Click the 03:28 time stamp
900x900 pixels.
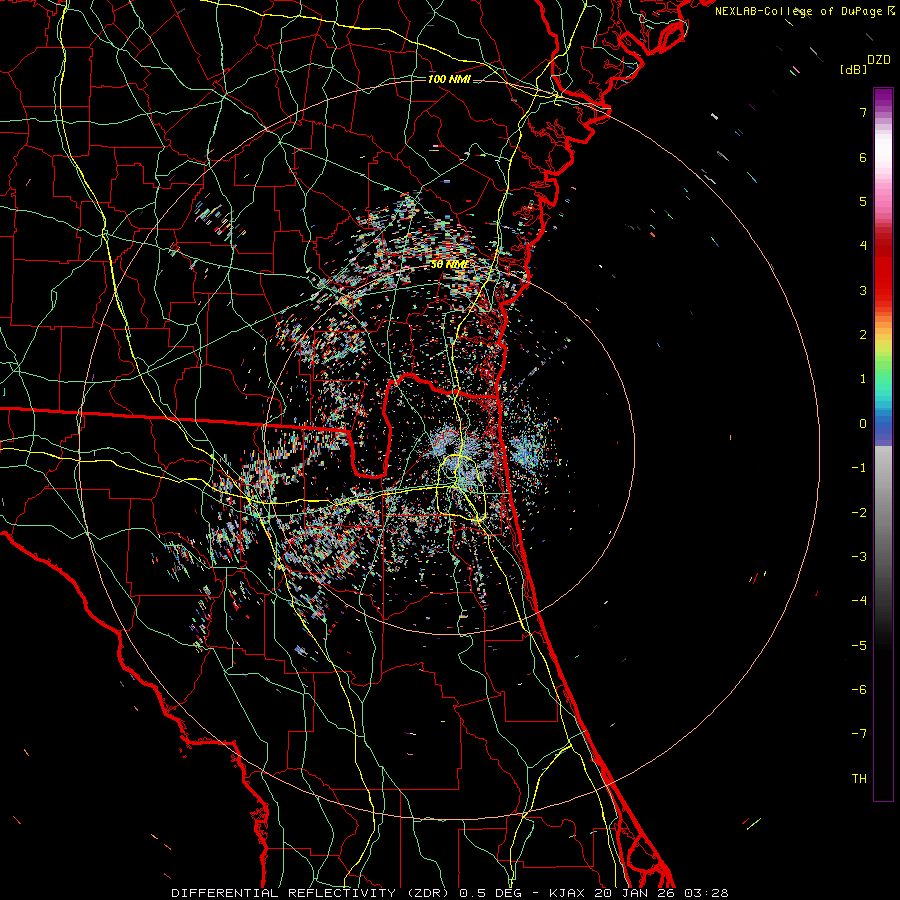[x=705, y=893]
